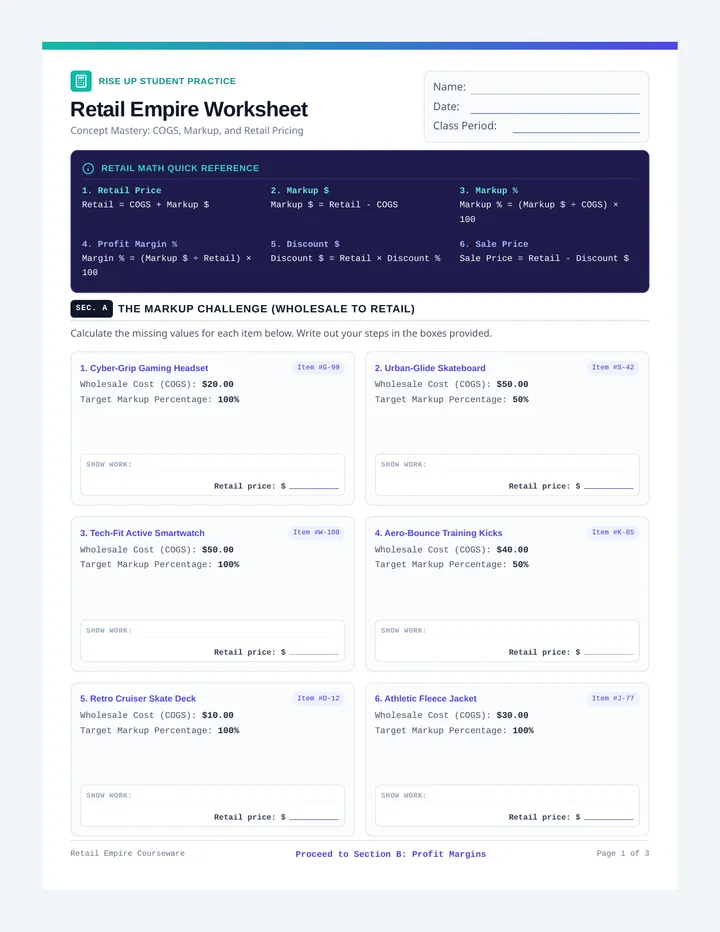Click the Date input line
Image resolution: width=720 pixels, height=932 pixels.
555,108
